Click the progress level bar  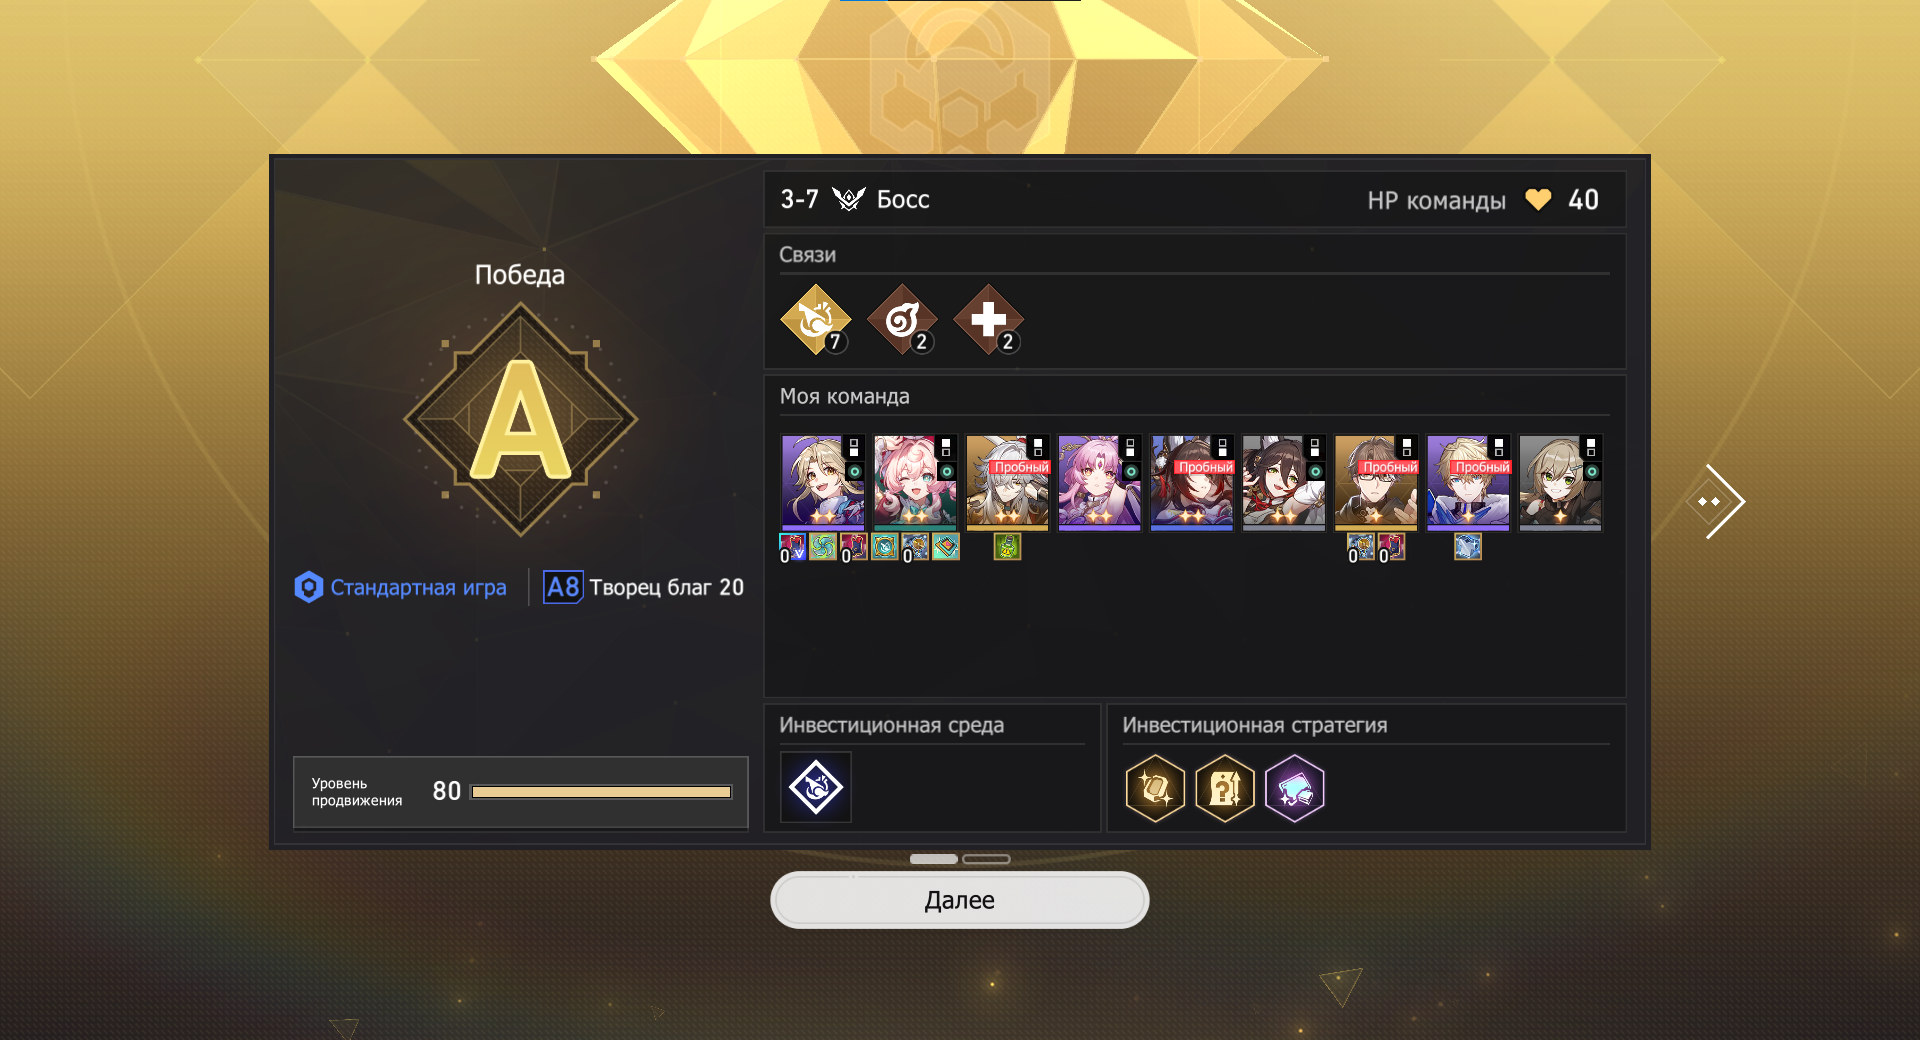coord(601,792)
